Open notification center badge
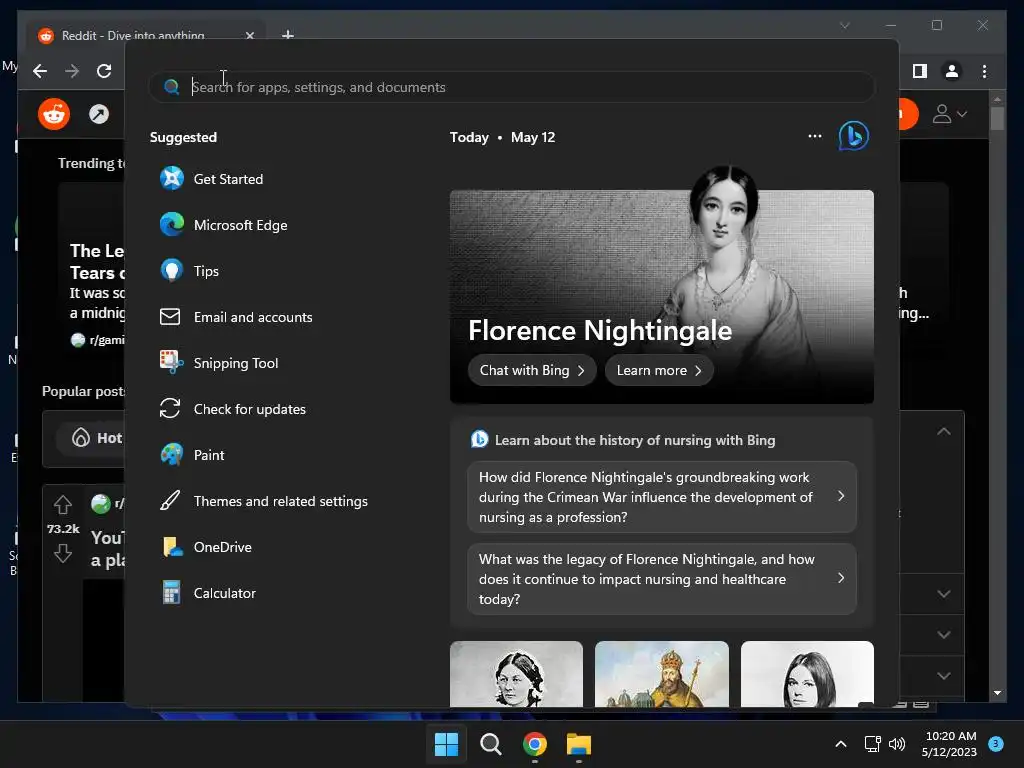The width and height of the screenshot is (1024, 768). click(x=996, y=744)
